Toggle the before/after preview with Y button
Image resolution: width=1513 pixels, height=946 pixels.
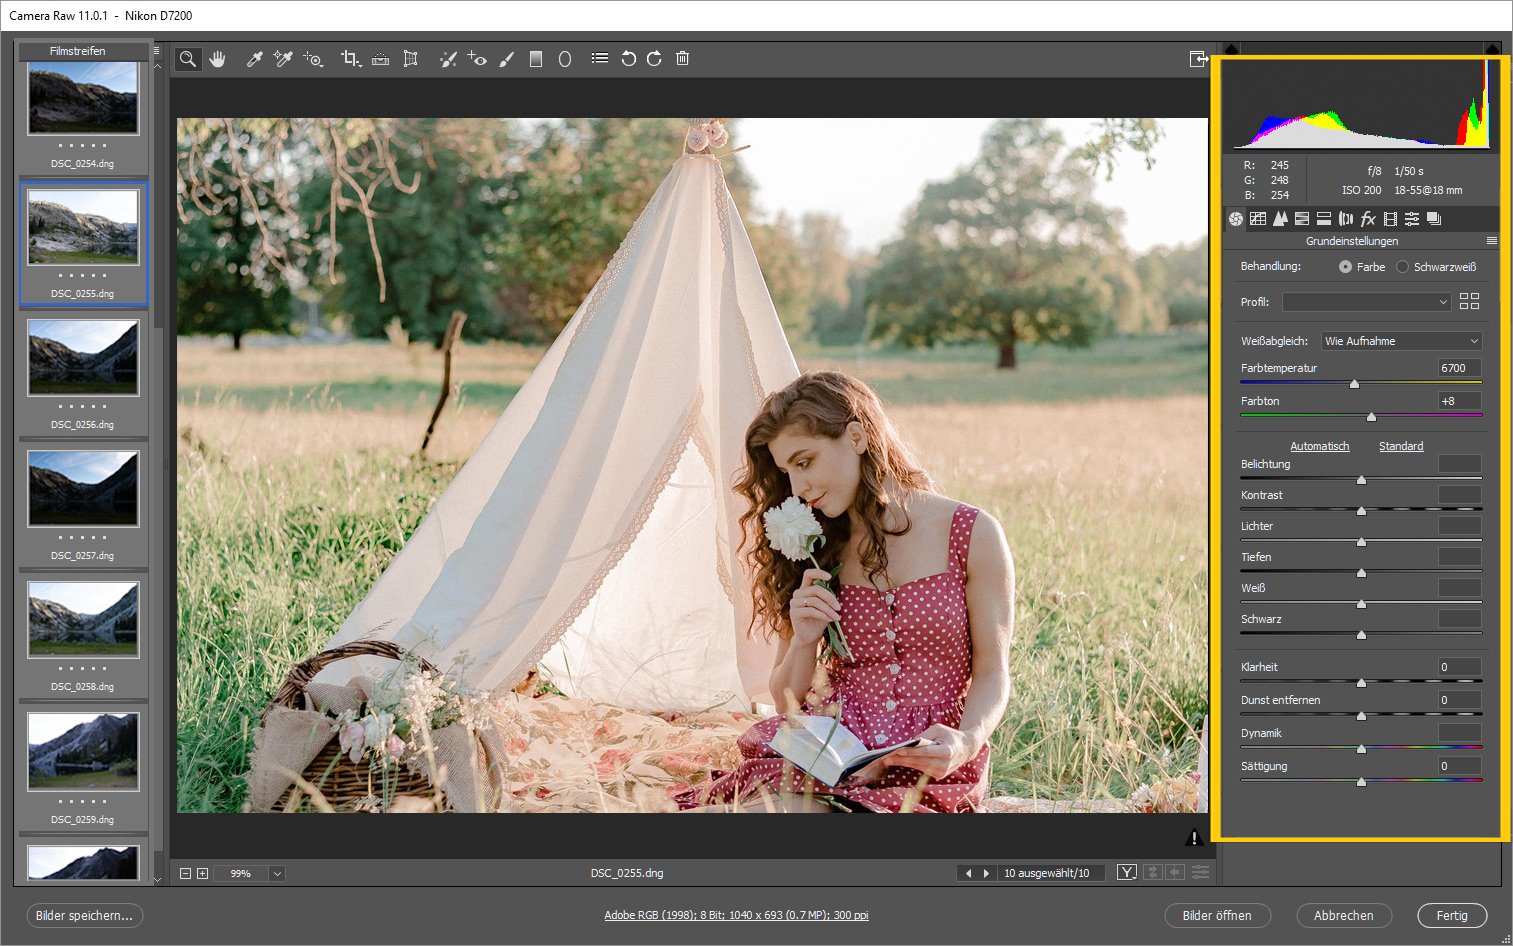1126,872
